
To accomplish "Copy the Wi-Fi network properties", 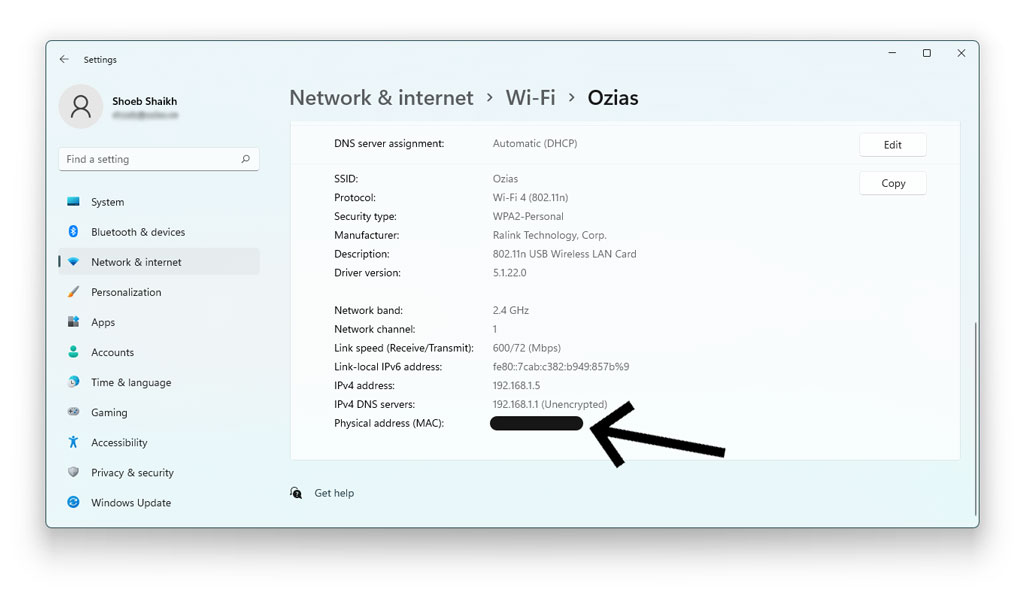I will click(892, 183).
